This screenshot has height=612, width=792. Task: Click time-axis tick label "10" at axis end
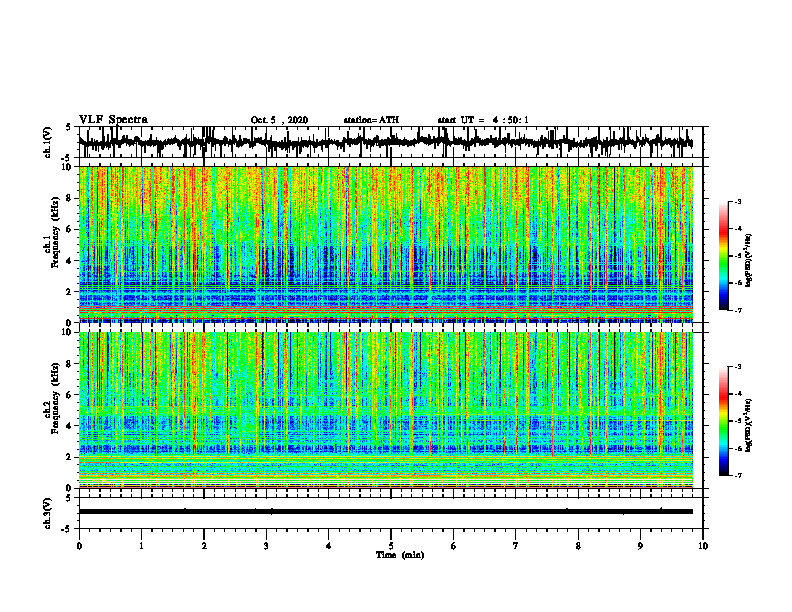click(703, 546)
